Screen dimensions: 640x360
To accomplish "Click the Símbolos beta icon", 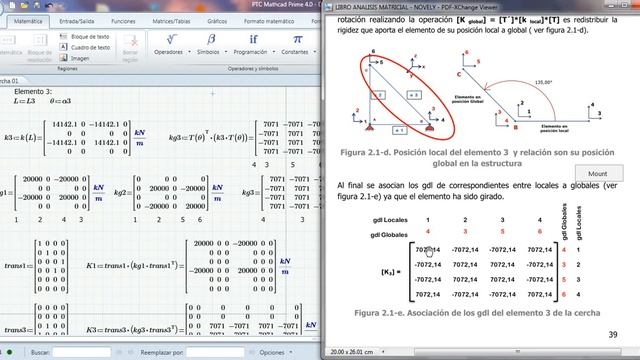I will [211, 40].
